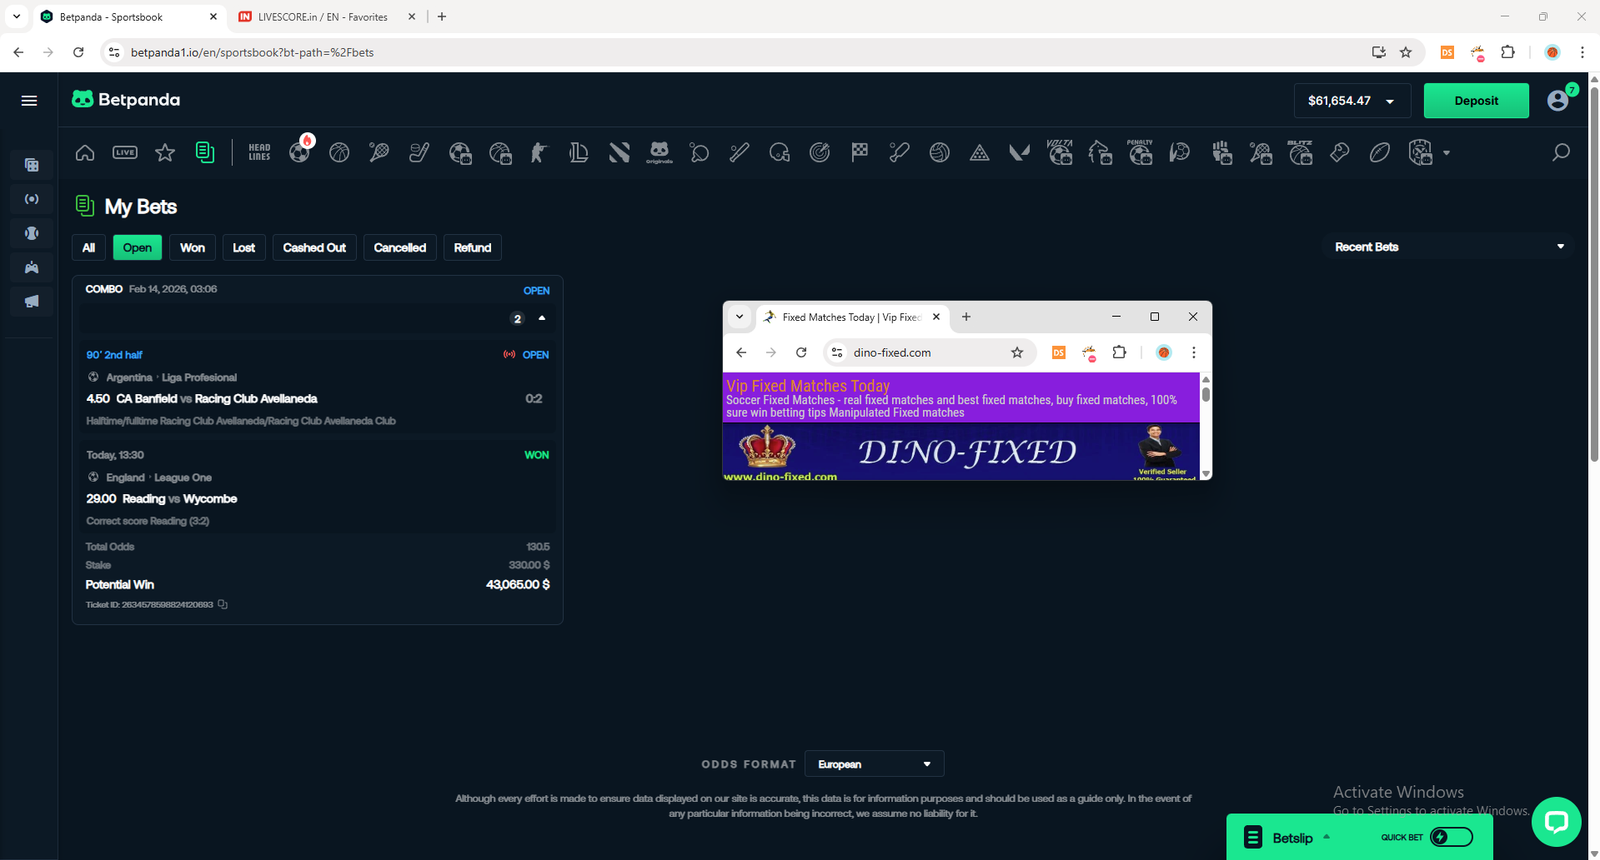Select the Basketball sport icon
1600x860 pixels.
(339, 152)
